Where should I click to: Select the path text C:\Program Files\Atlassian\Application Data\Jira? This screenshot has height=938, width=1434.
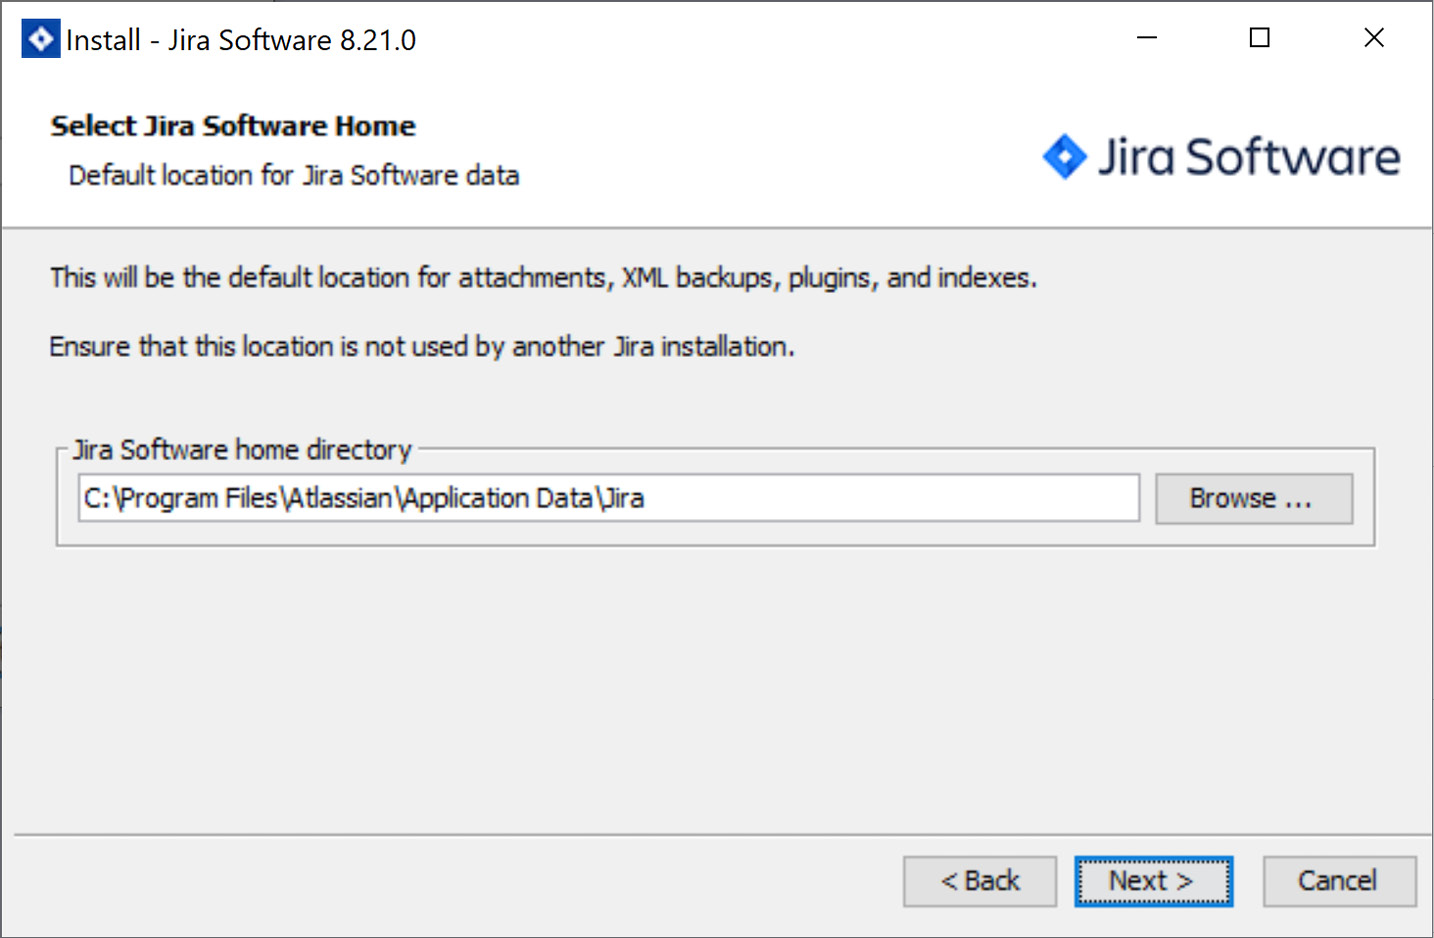click(x=363, y=498)
